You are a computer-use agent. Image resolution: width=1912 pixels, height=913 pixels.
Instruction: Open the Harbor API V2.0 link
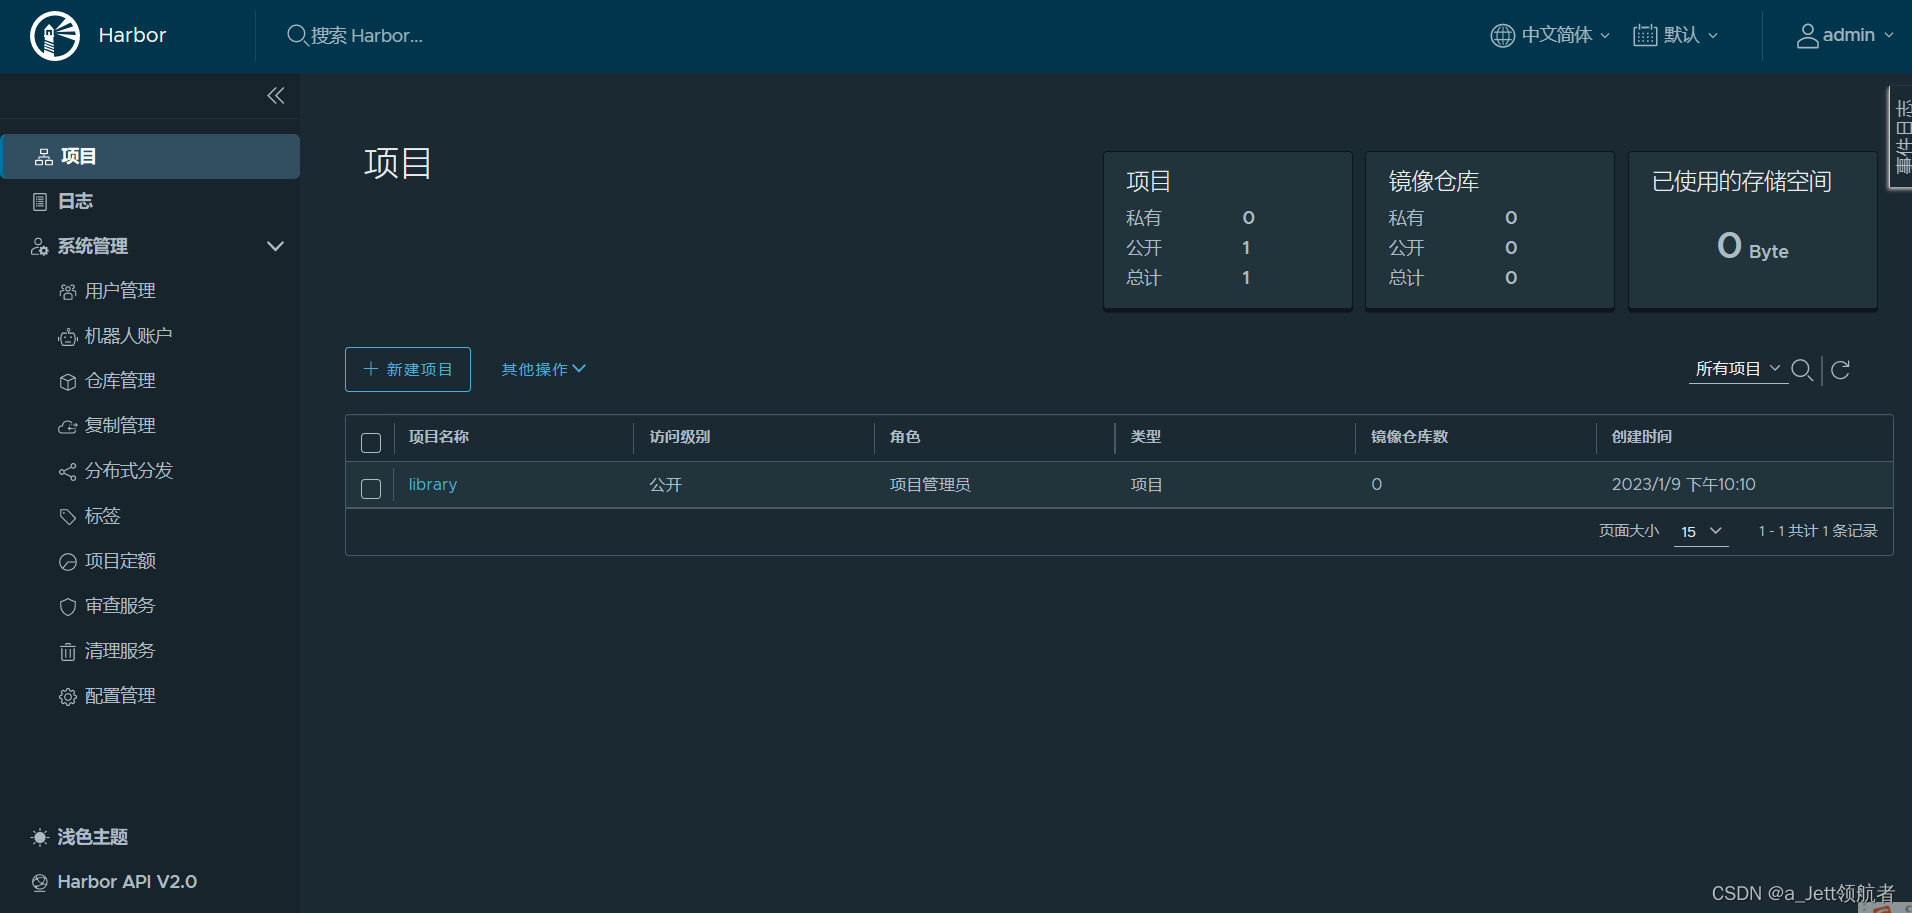[127, 883]
